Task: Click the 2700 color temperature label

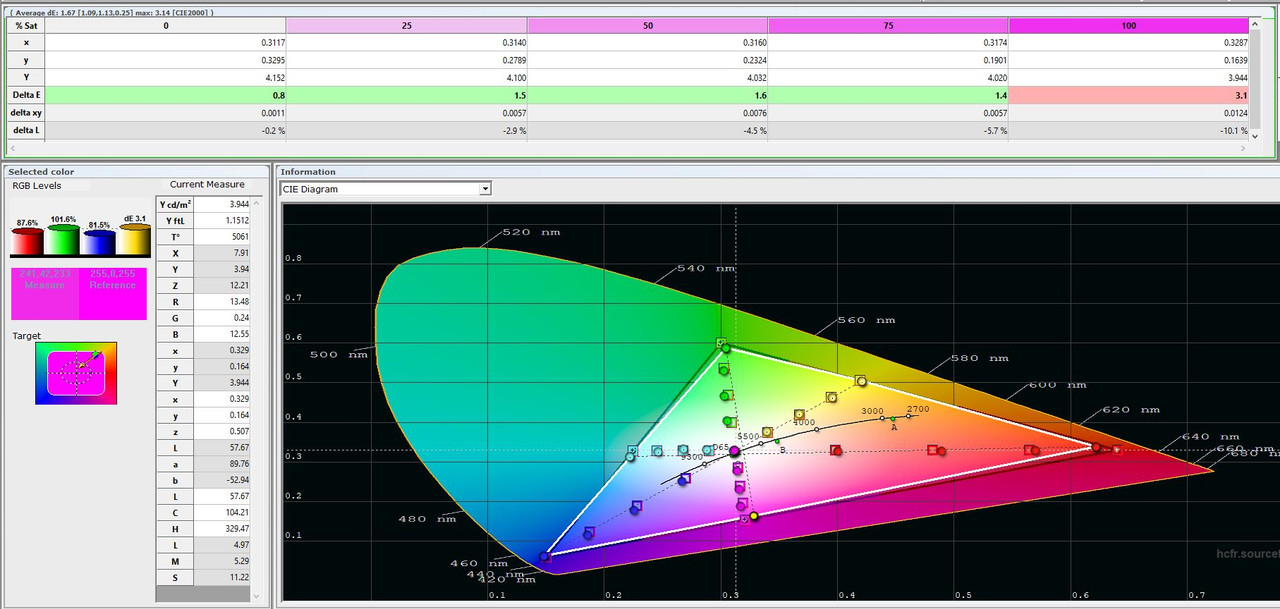Action: (x=917, y=410)
